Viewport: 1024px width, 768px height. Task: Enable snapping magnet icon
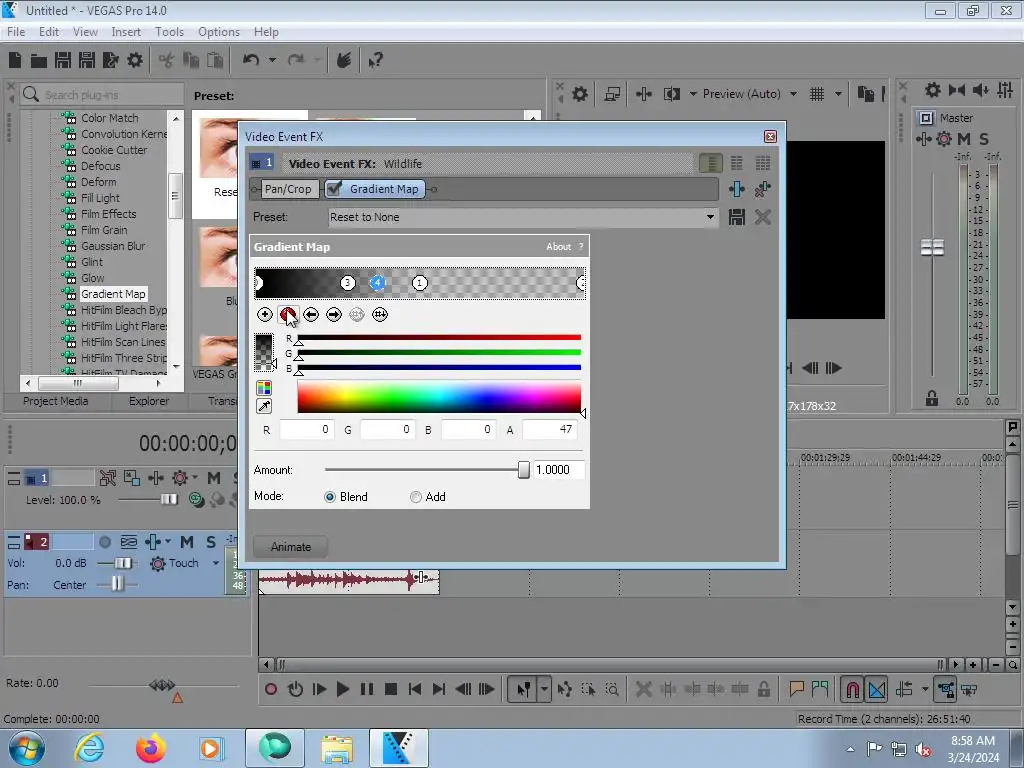[x=852, y=689]
